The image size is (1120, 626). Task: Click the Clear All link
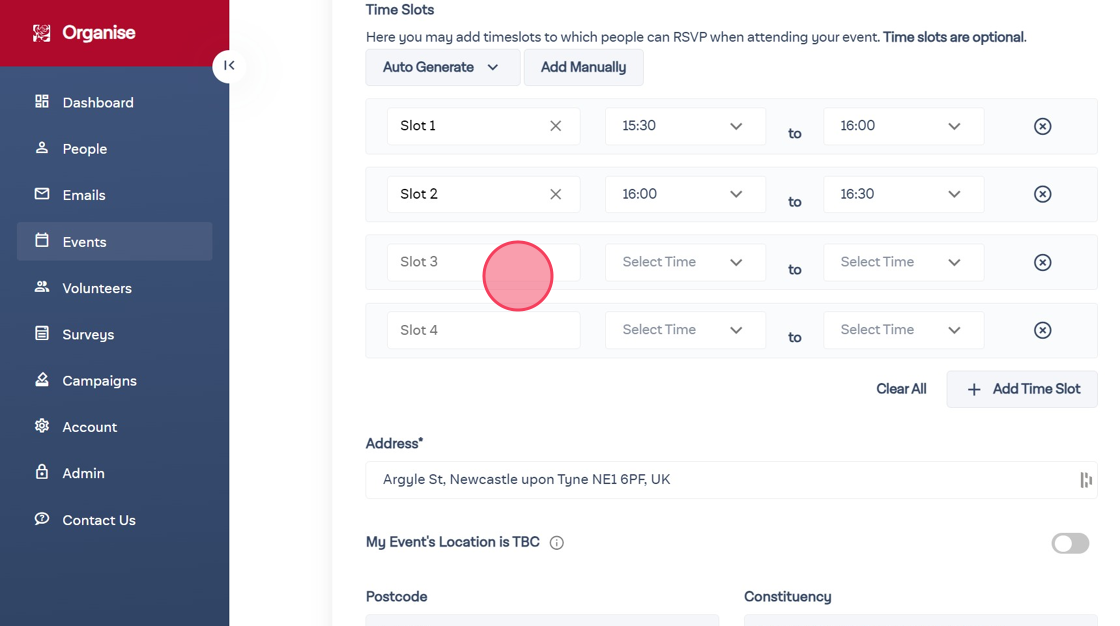901,389
